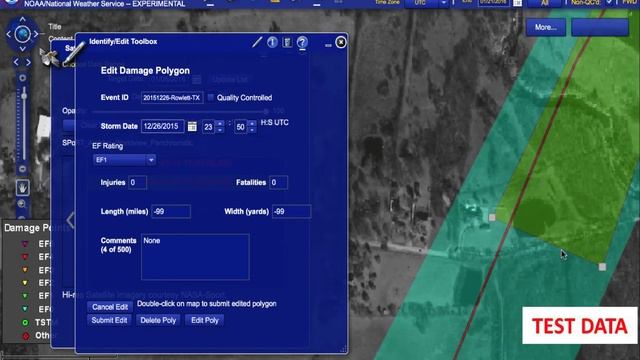
Task: Zoom out with the slider minus button
Action: (22, 169)
